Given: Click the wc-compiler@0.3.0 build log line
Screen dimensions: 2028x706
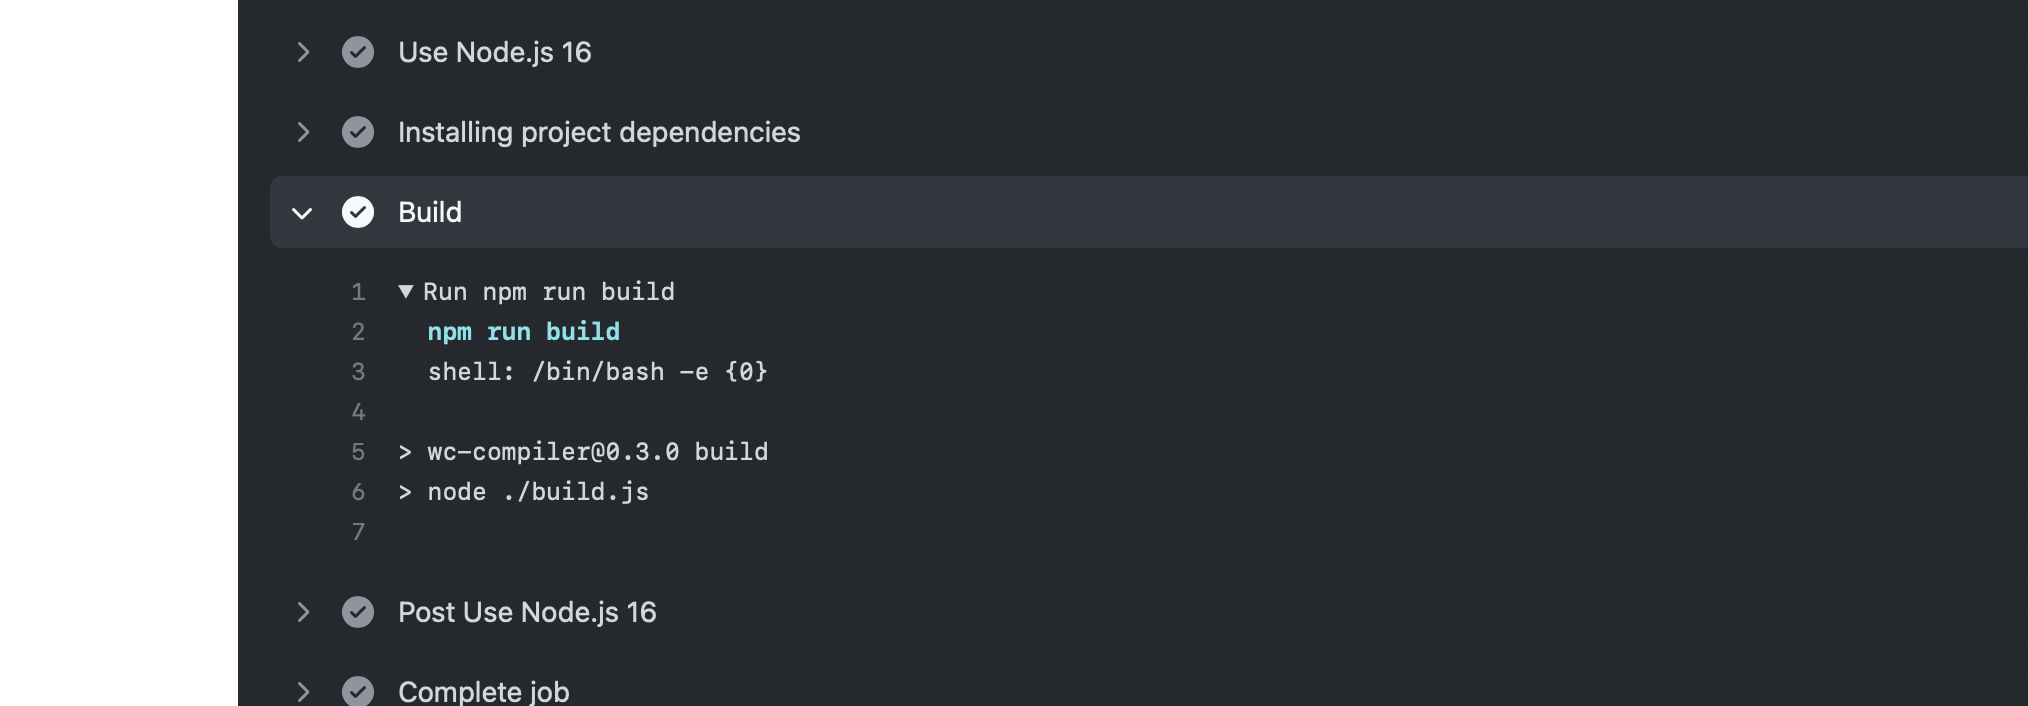Looking at the screenshot, I should coord(583,452).
